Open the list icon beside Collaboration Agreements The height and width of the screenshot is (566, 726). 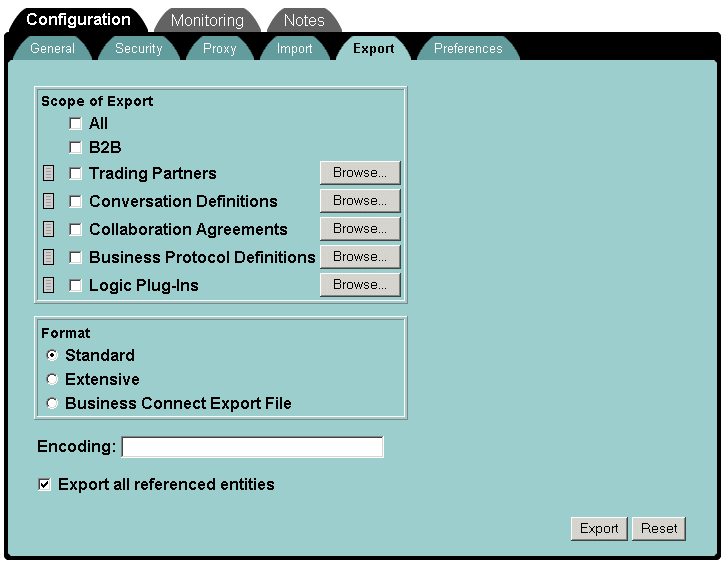[49, 229]
